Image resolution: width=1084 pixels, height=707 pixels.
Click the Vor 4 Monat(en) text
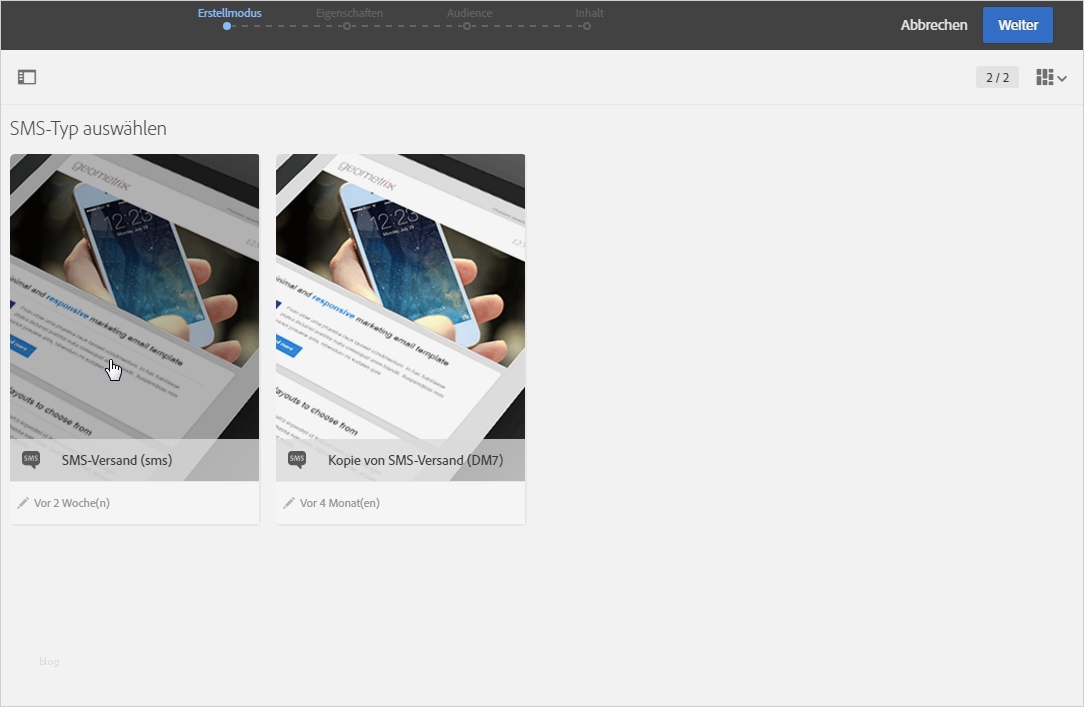click(339, 503)
